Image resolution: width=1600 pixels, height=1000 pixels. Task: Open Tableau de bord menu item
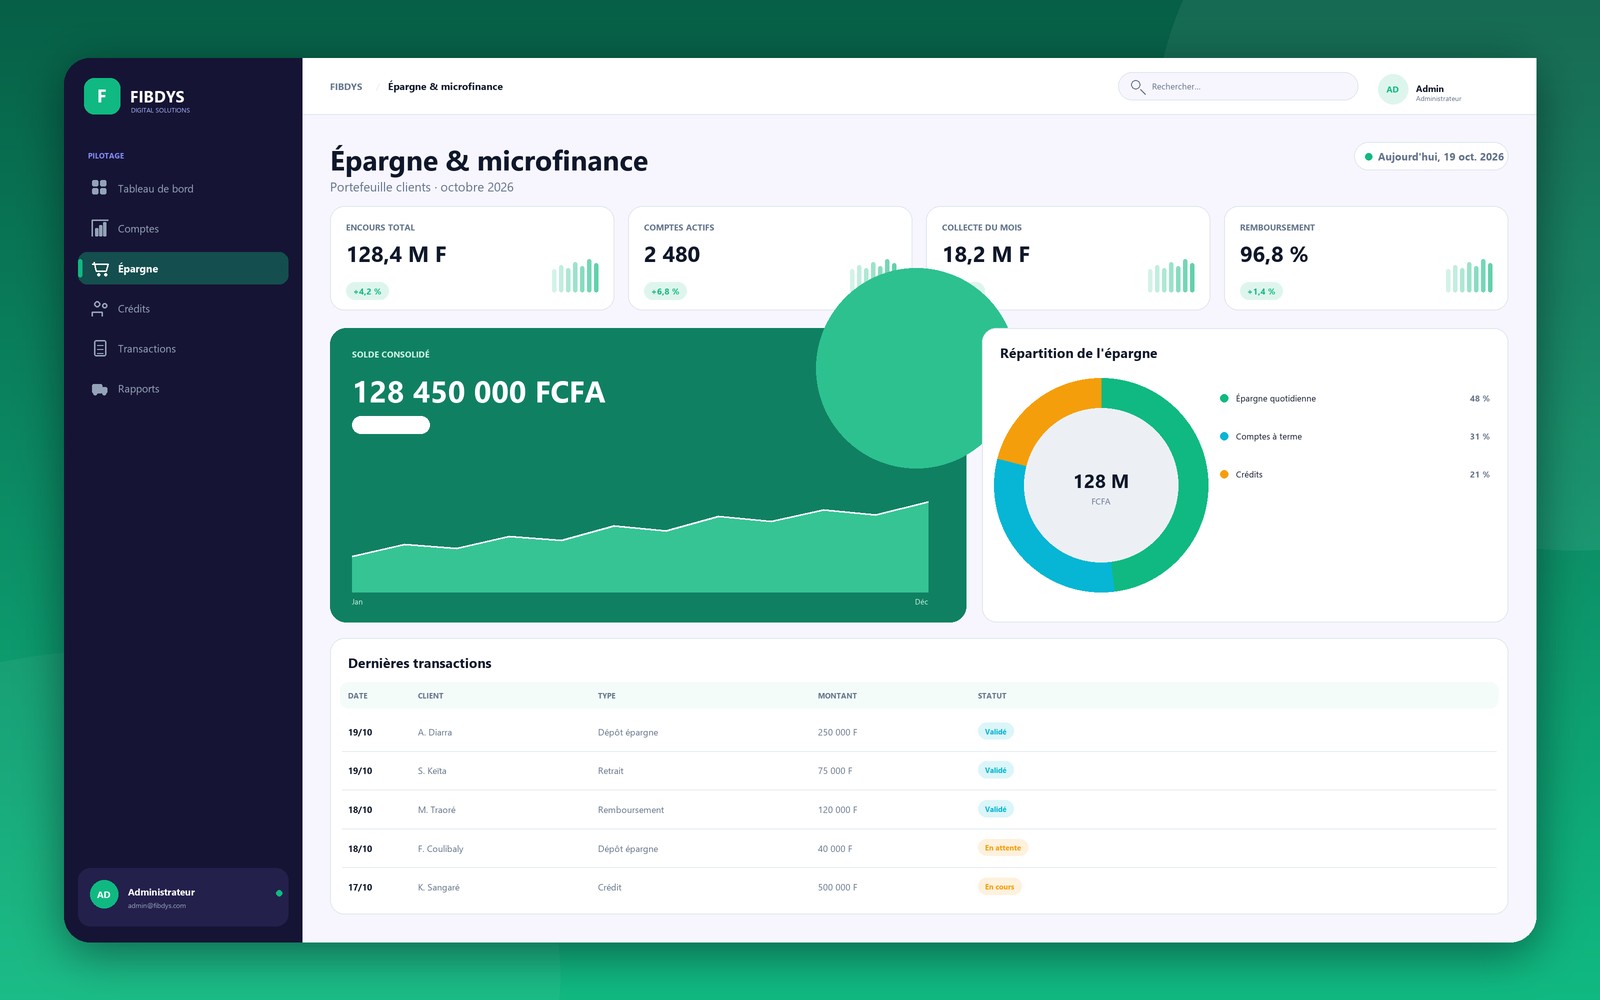183,188
